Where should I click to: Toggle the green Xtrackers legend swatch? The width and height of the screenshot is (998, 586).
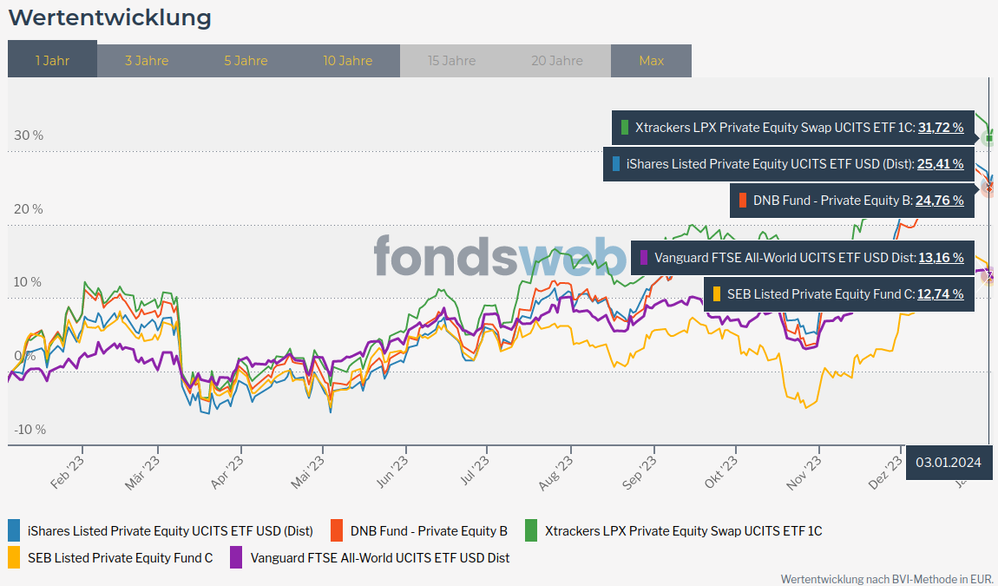pos(532,530)
